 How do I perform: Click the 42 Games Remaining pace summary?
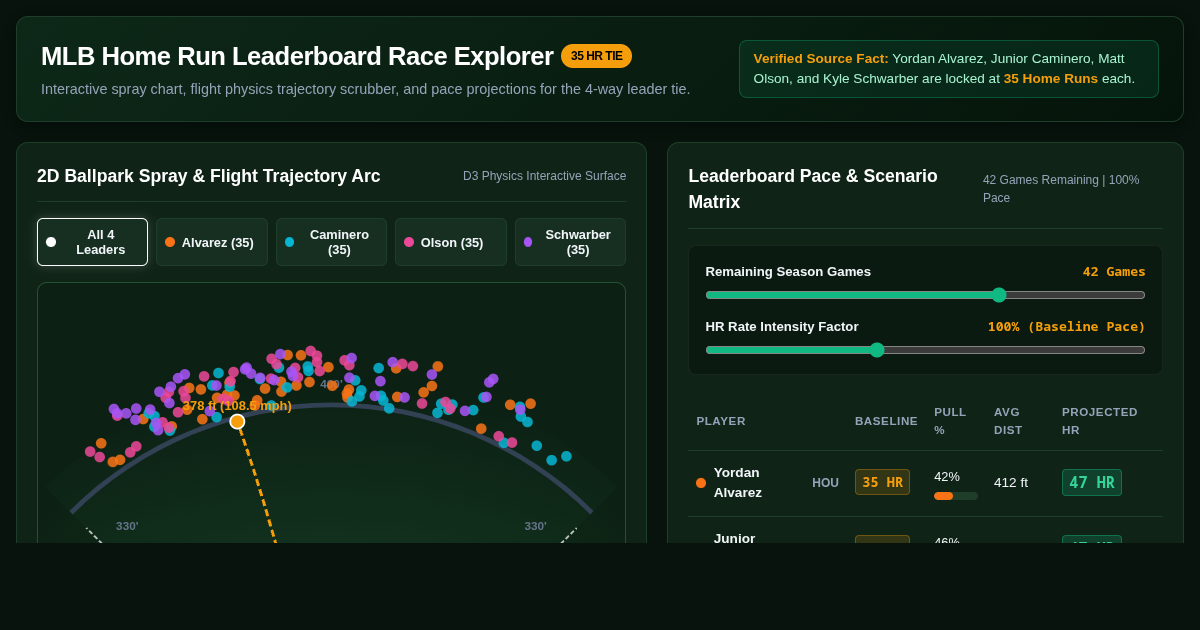click(1061, 189)
